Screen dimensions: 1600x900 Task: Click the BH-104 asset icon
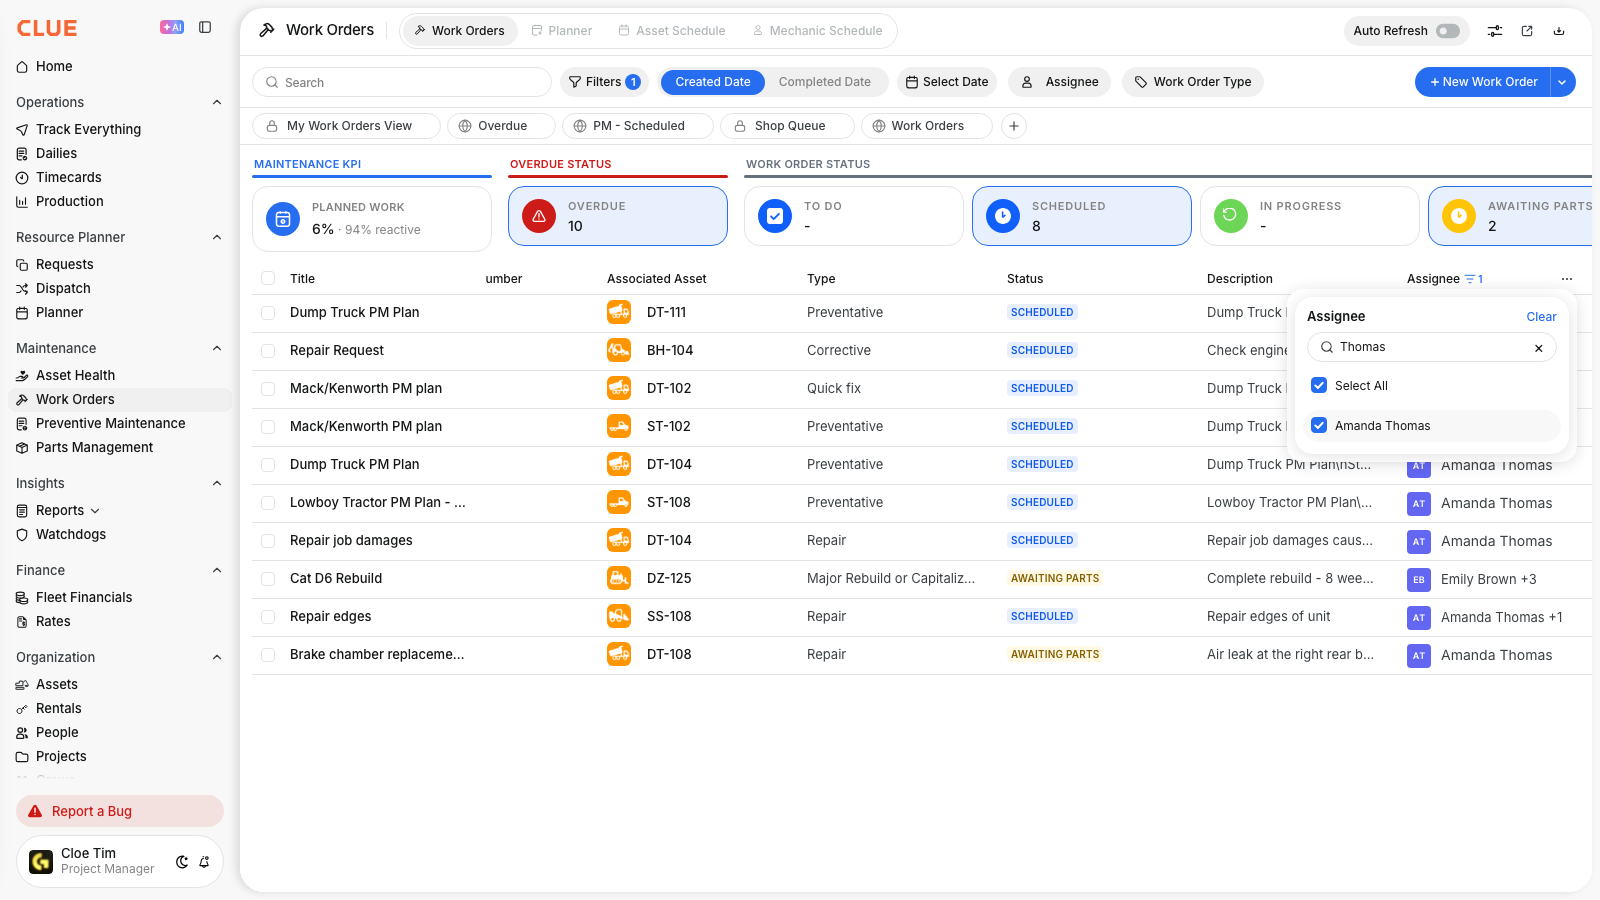(619, 350)
